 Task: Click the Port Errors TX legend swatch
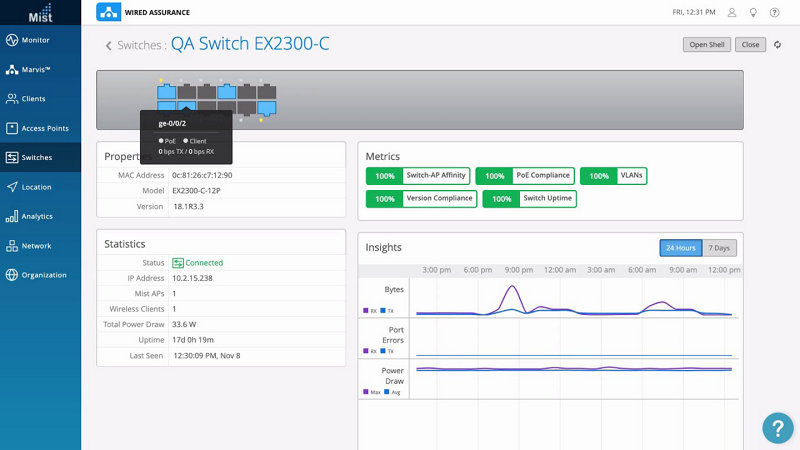383,351
